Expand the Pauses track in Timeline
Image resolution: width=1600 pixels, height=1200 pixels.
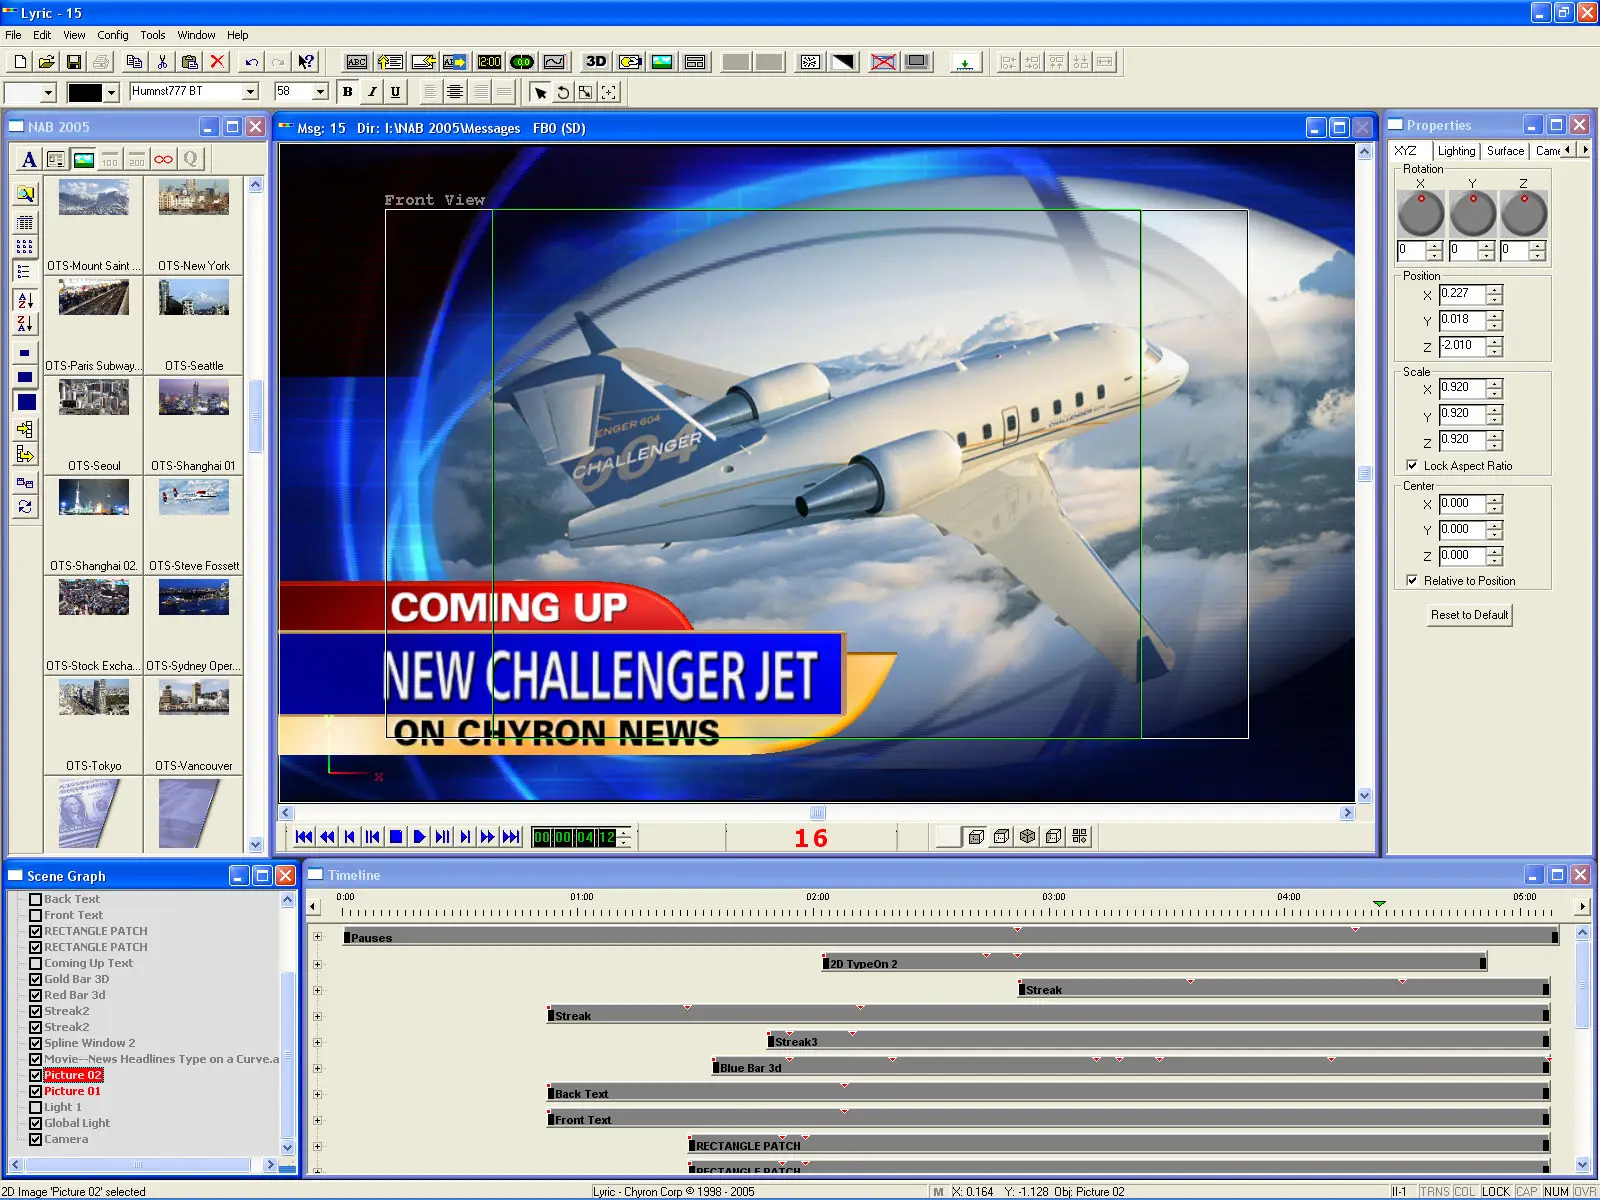click(x=318, y=937)
